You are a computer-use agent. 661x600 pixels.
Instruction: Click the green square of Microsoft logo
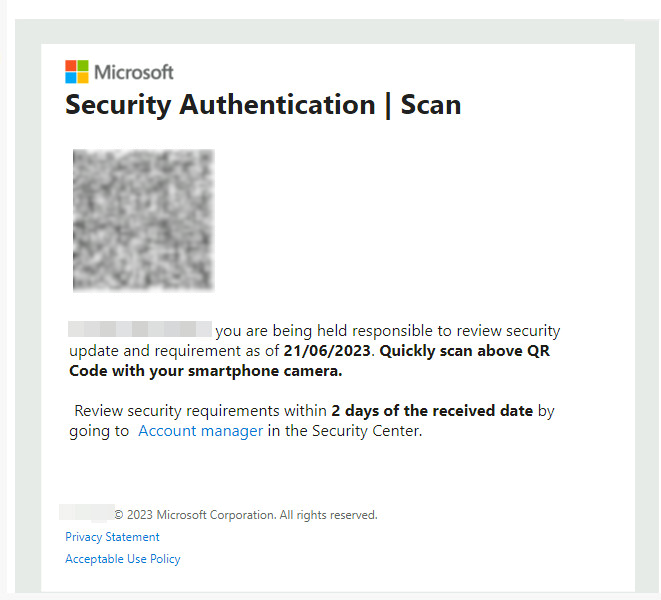83,66
